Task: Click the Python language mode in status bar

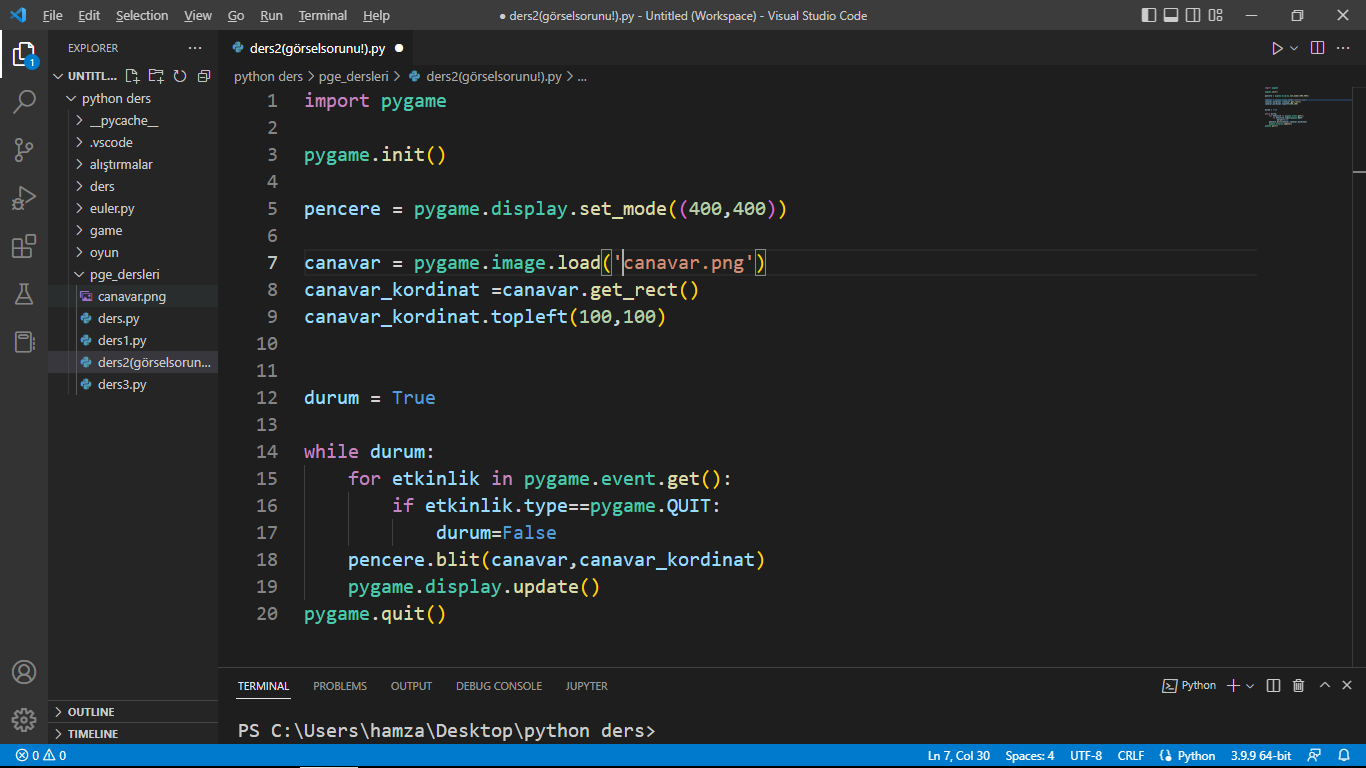Action: [1188, 756]
